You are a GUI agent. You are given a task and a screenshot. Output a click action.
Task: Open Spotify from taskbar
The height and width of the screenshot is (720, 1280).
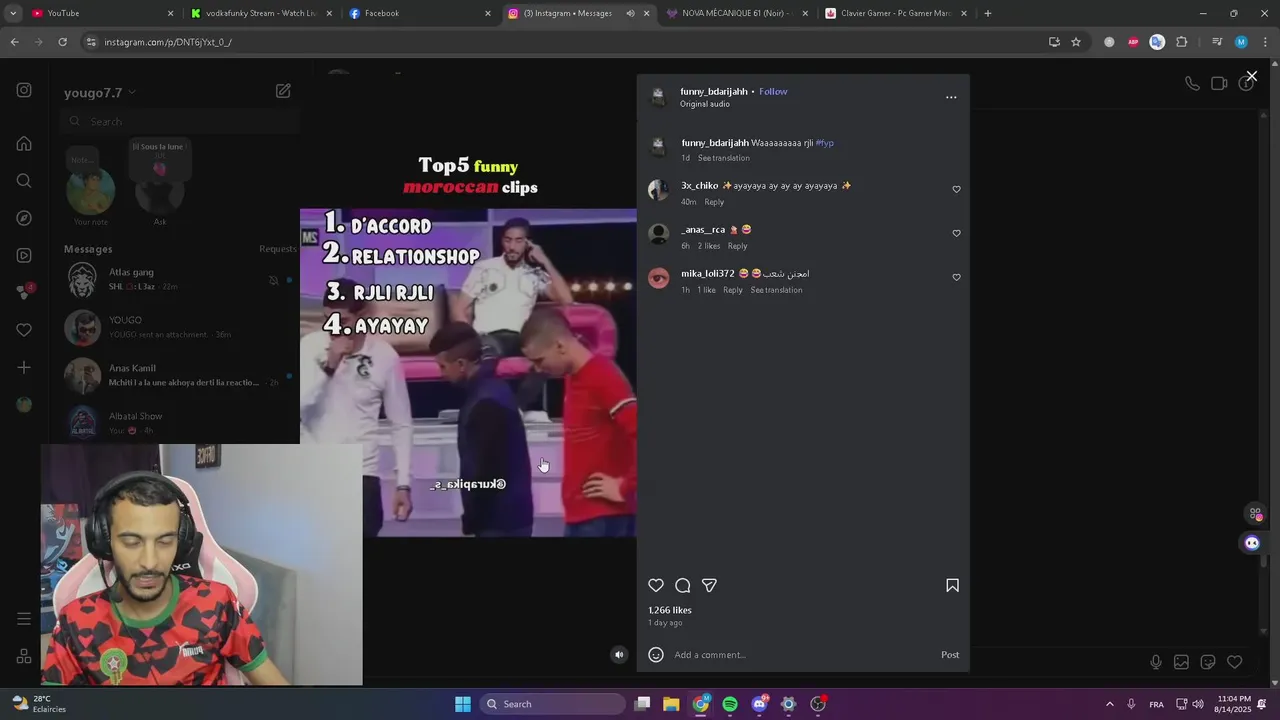pos(730,704)
